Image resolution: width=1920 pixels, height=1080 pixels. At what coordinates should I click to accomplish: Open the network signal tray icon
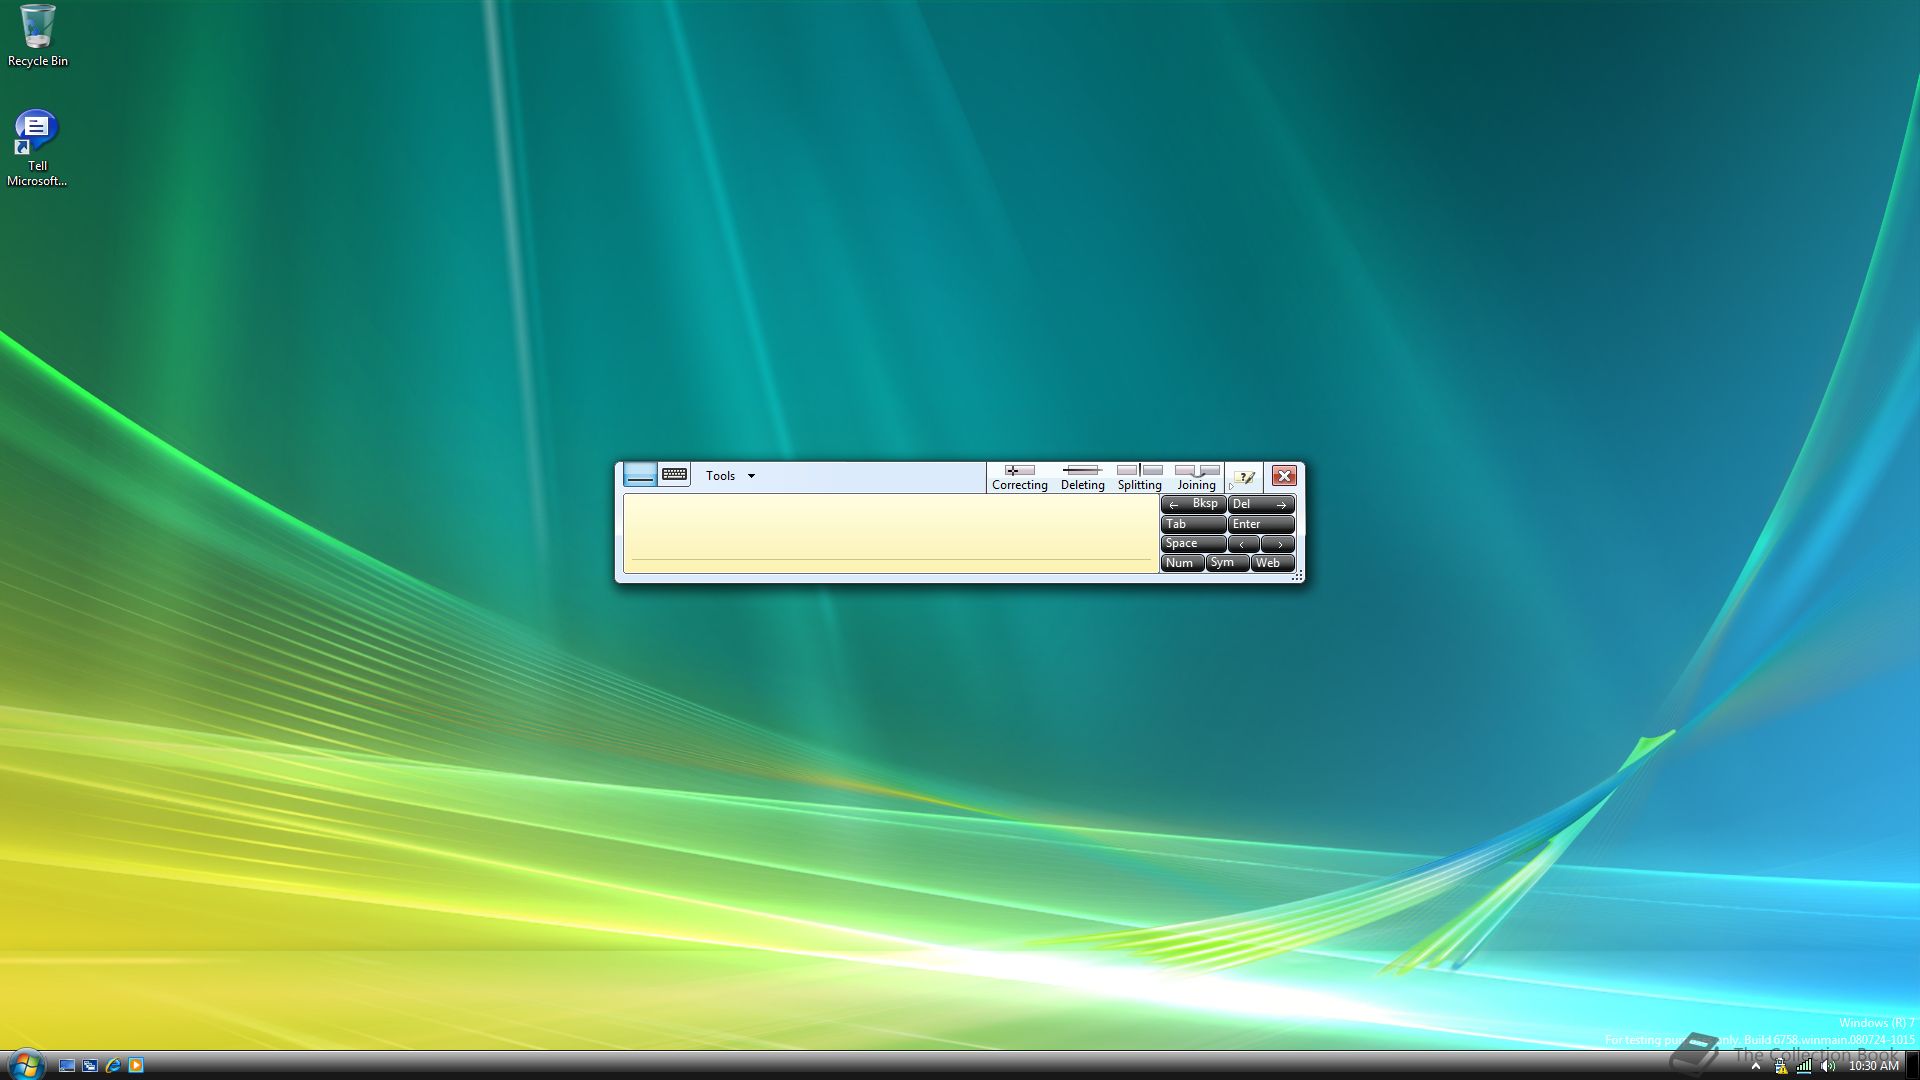[x=1804, y=1066]
